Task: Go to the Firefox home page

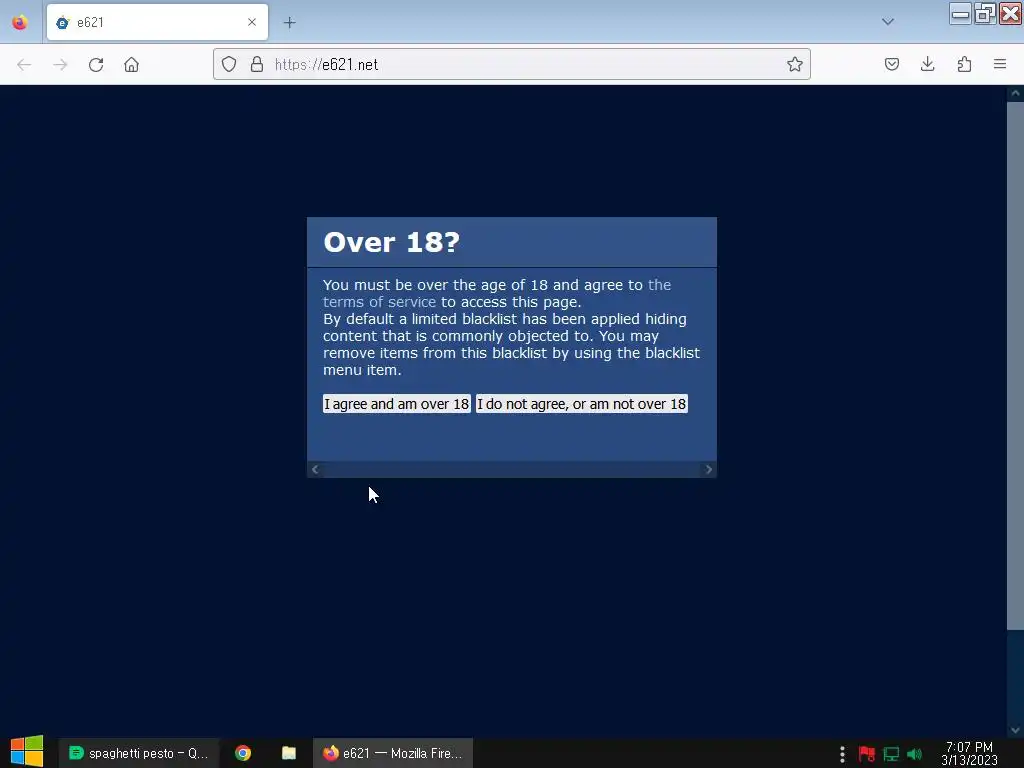Action: click(x=131, y=65)
